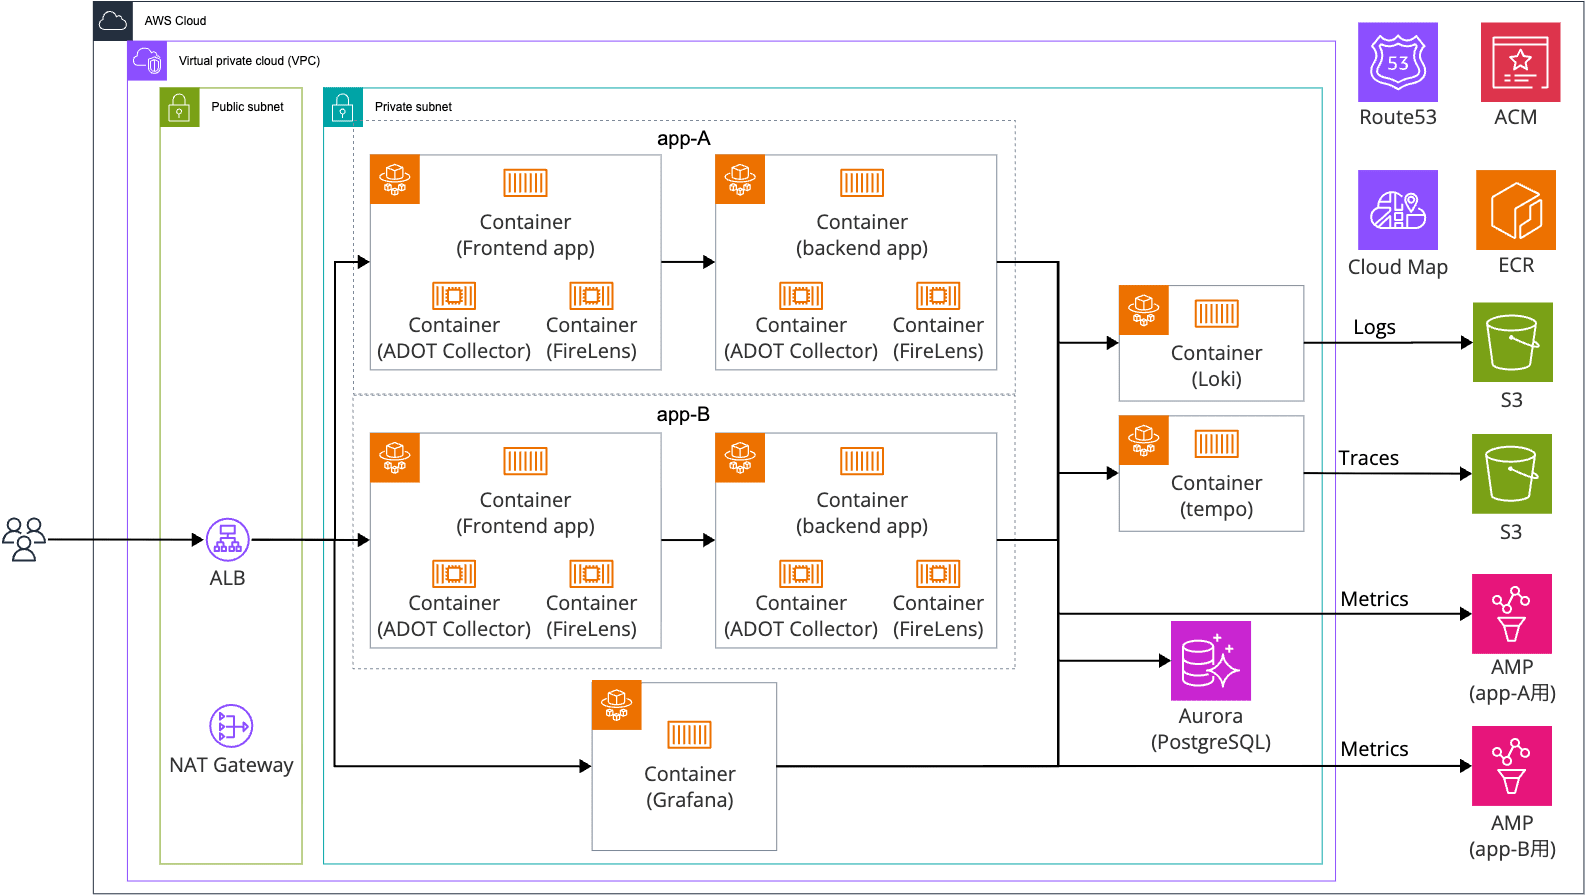
Task: Click the S3 bucket icon for Logs
Action: click(1512, 342)
